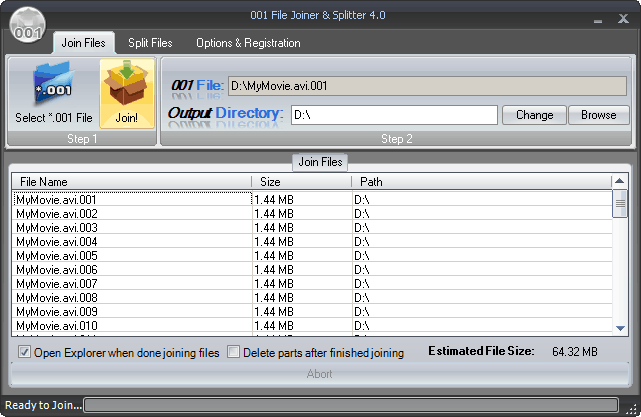
Task: Sort by the File Name column header
Action: pyautogui.click(x=132, y=182)
